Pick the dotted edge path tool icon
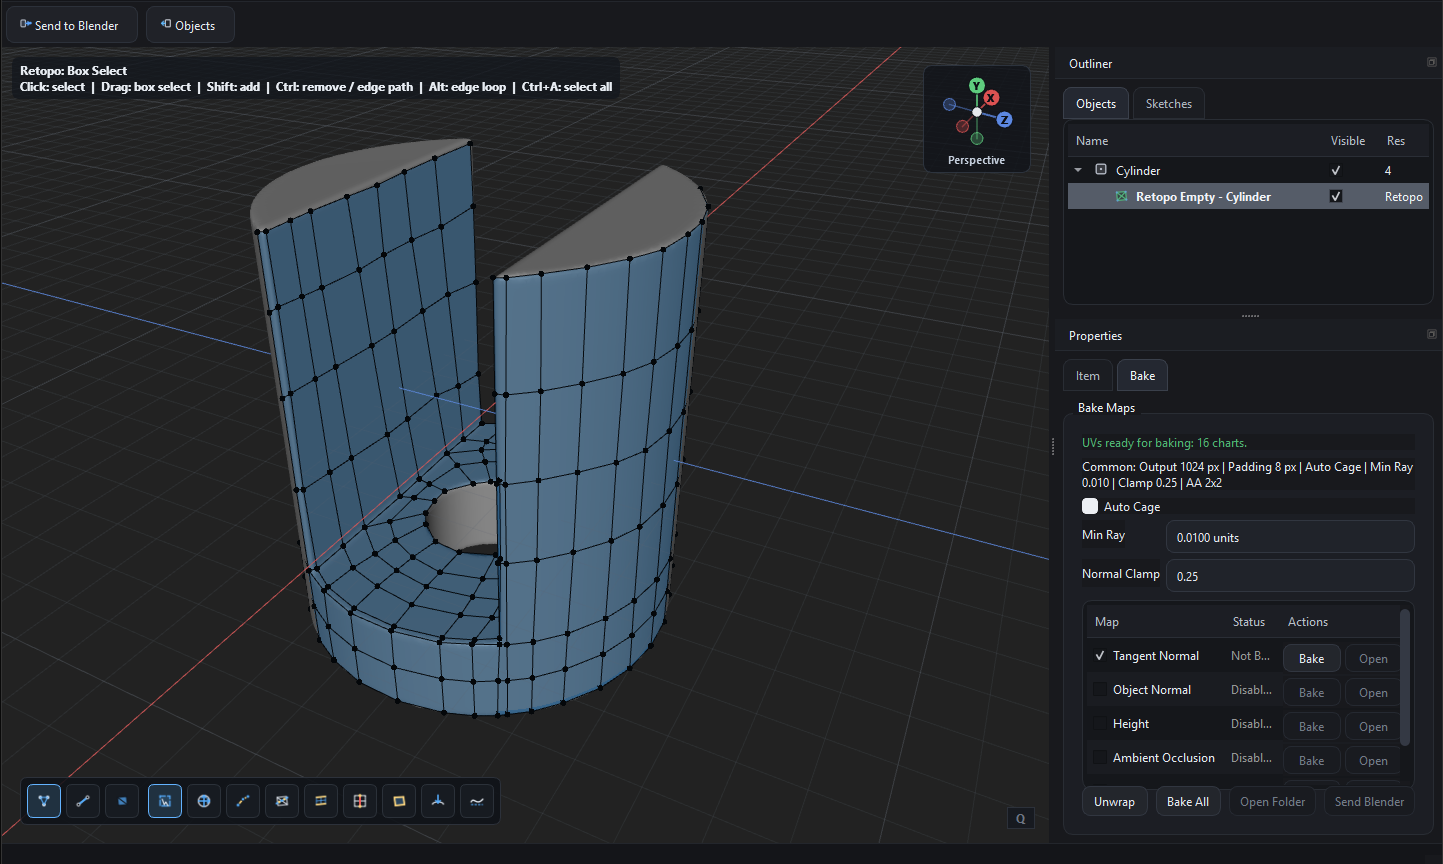 243,801
